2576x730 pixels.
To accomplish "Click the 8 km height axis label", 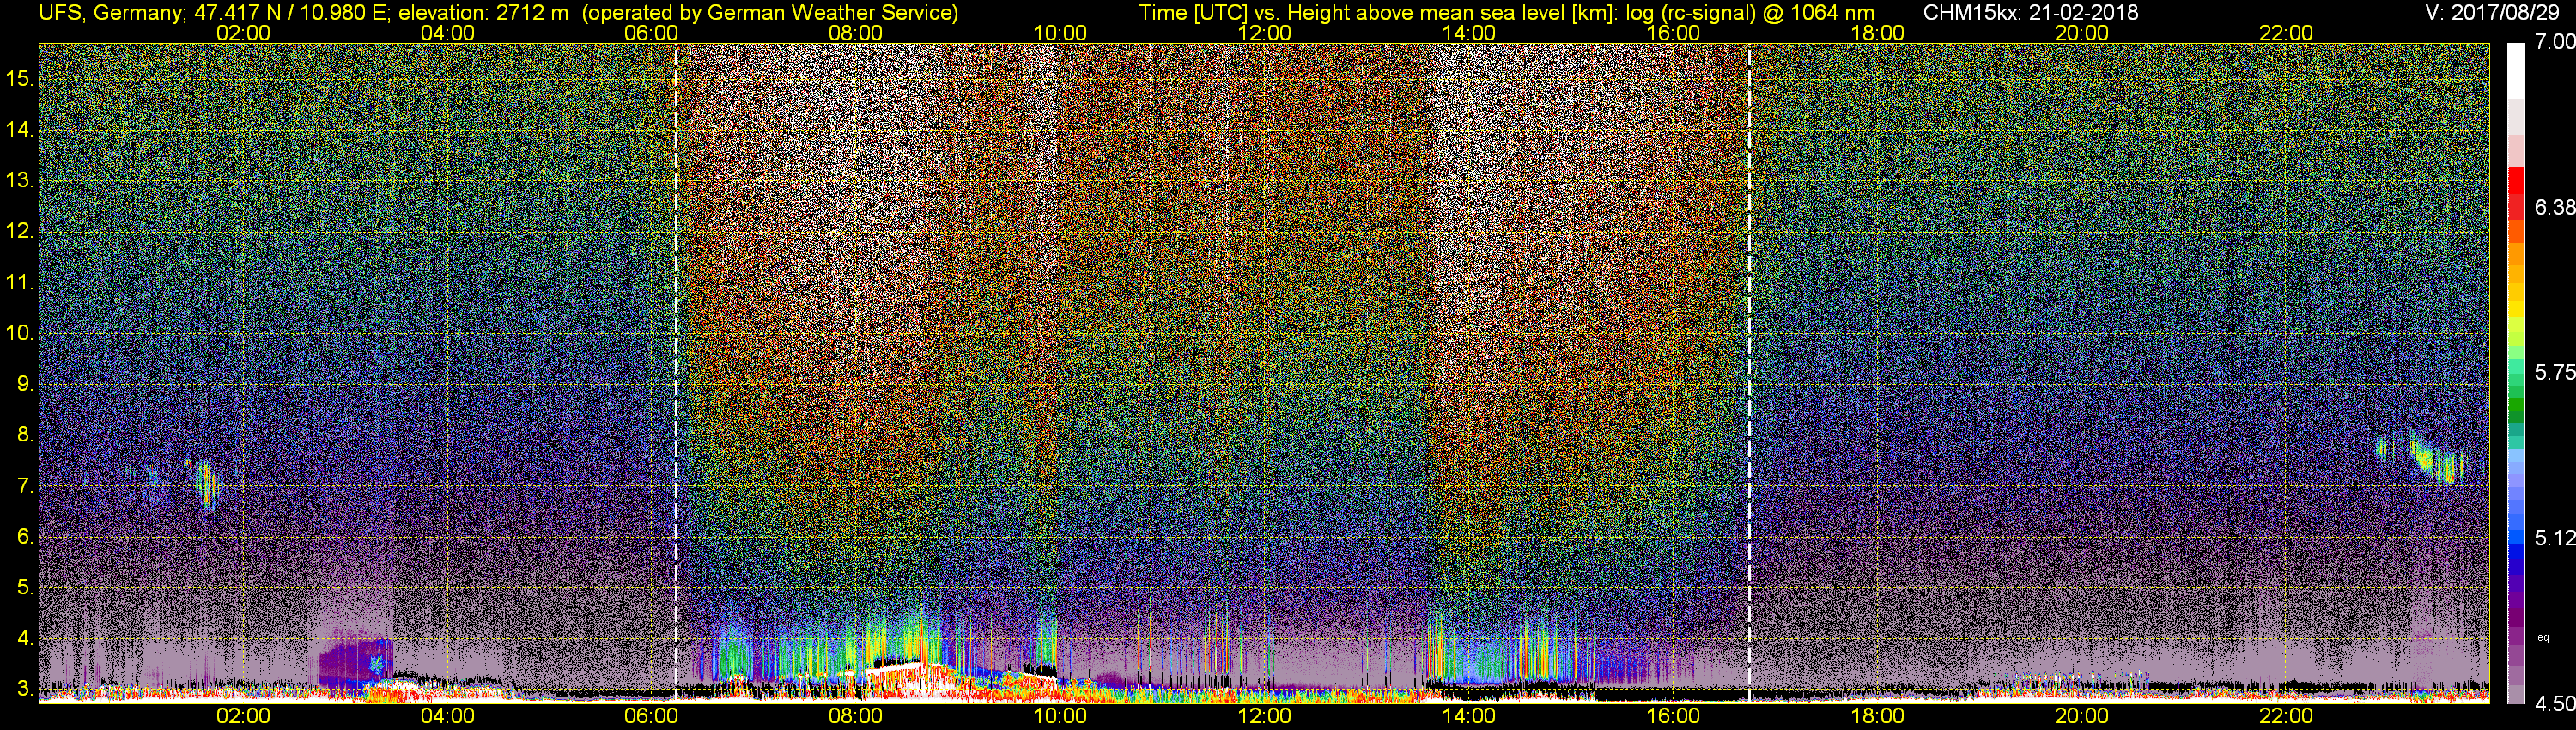I will [x=25, y=435].
